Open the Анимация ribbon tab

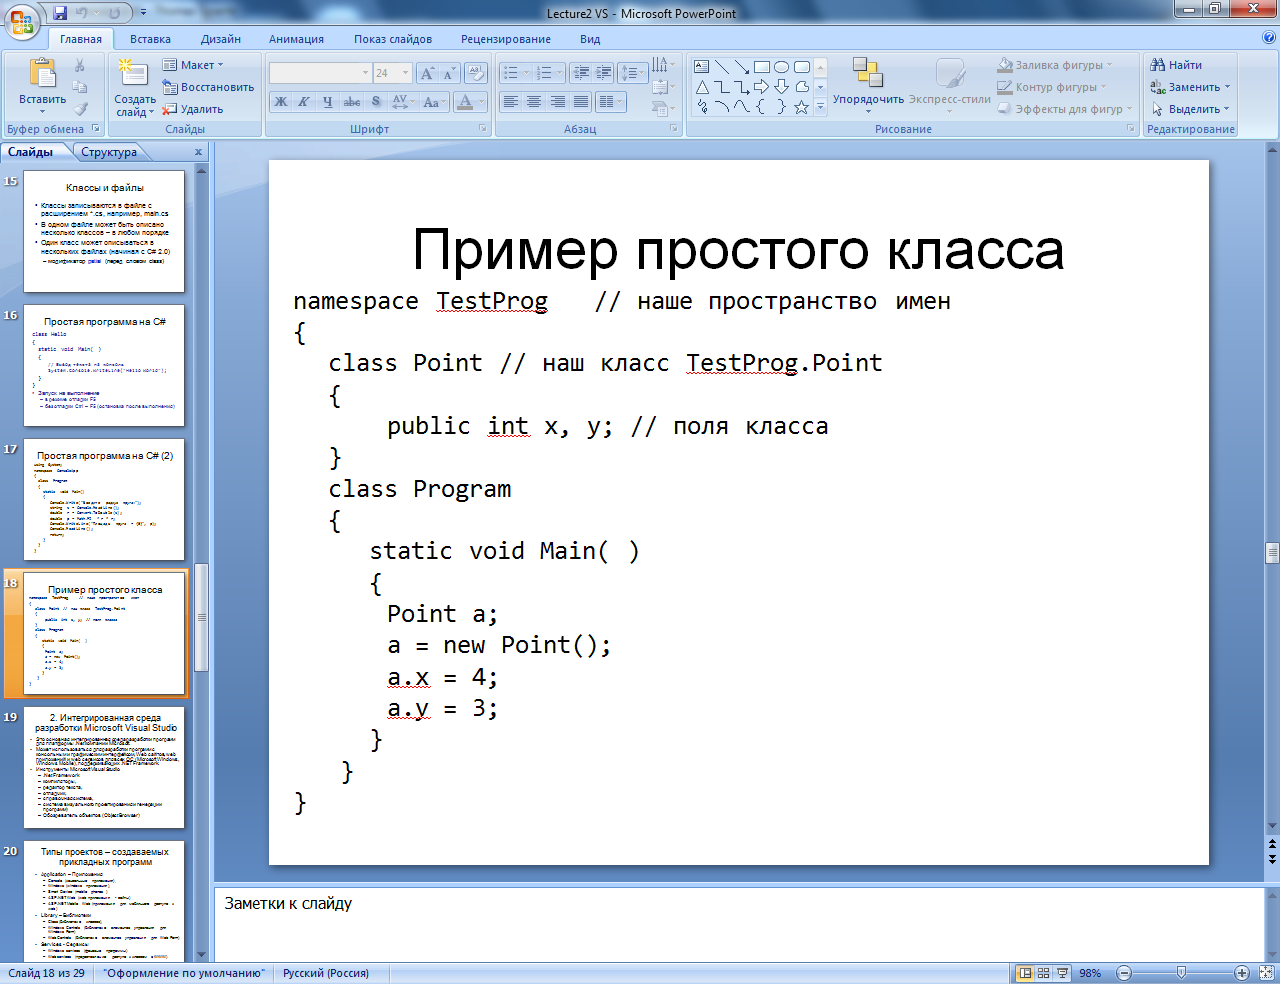point(296,39)
